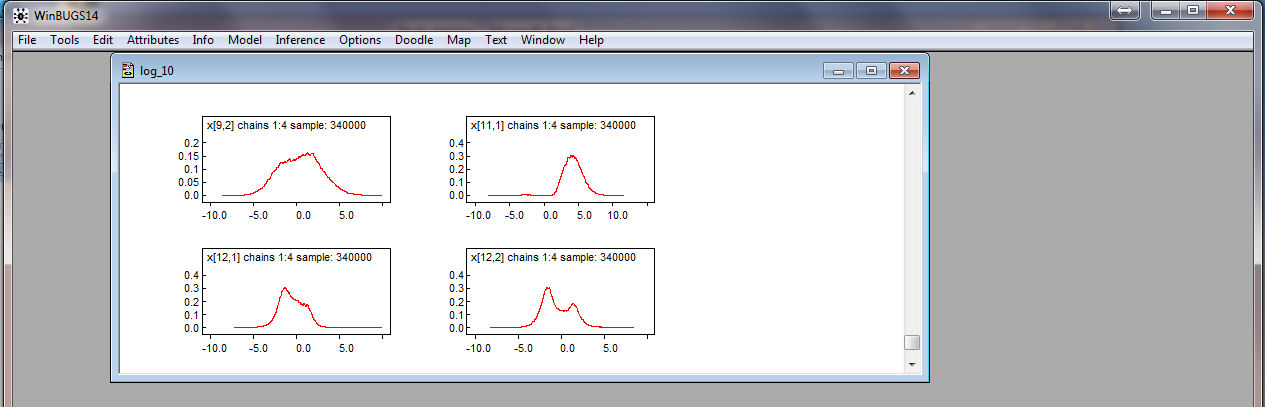Restore down the WinBUGS14 main window
Viewport: 1265px width, 407px height.
tap(1192, 10)
